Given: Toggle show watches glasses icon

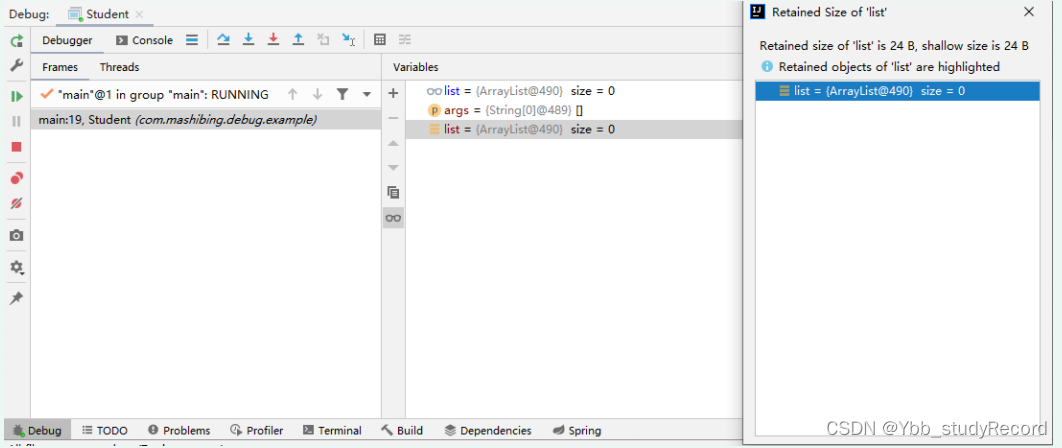Looking at the screenshot, I should click(x=393, y=218).
